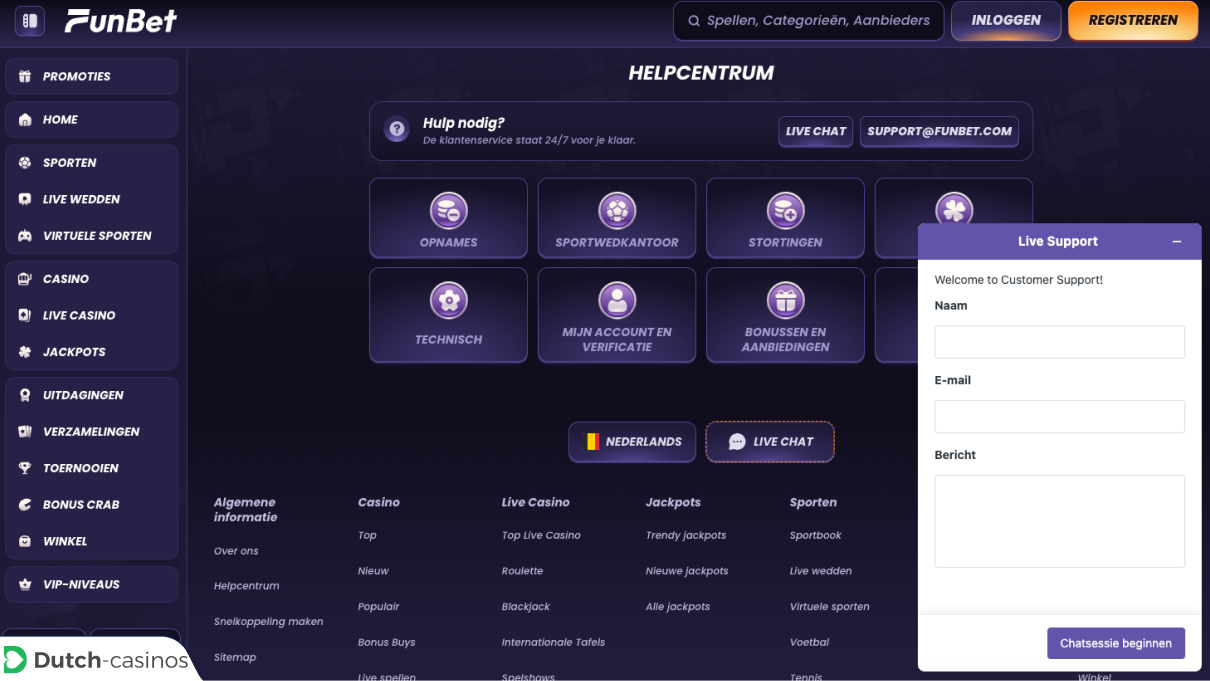The height and width of the screenshot is (681, 1210).
Task: Open Populair footer link
Action: tap(378, 607)
